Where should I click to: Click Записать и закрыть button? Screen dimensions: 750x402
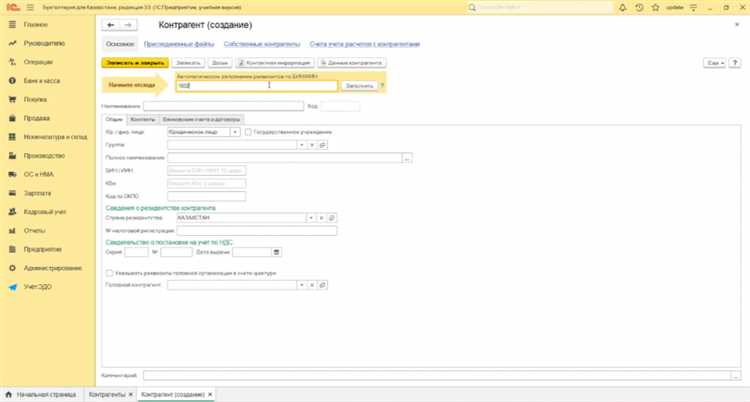136,62
